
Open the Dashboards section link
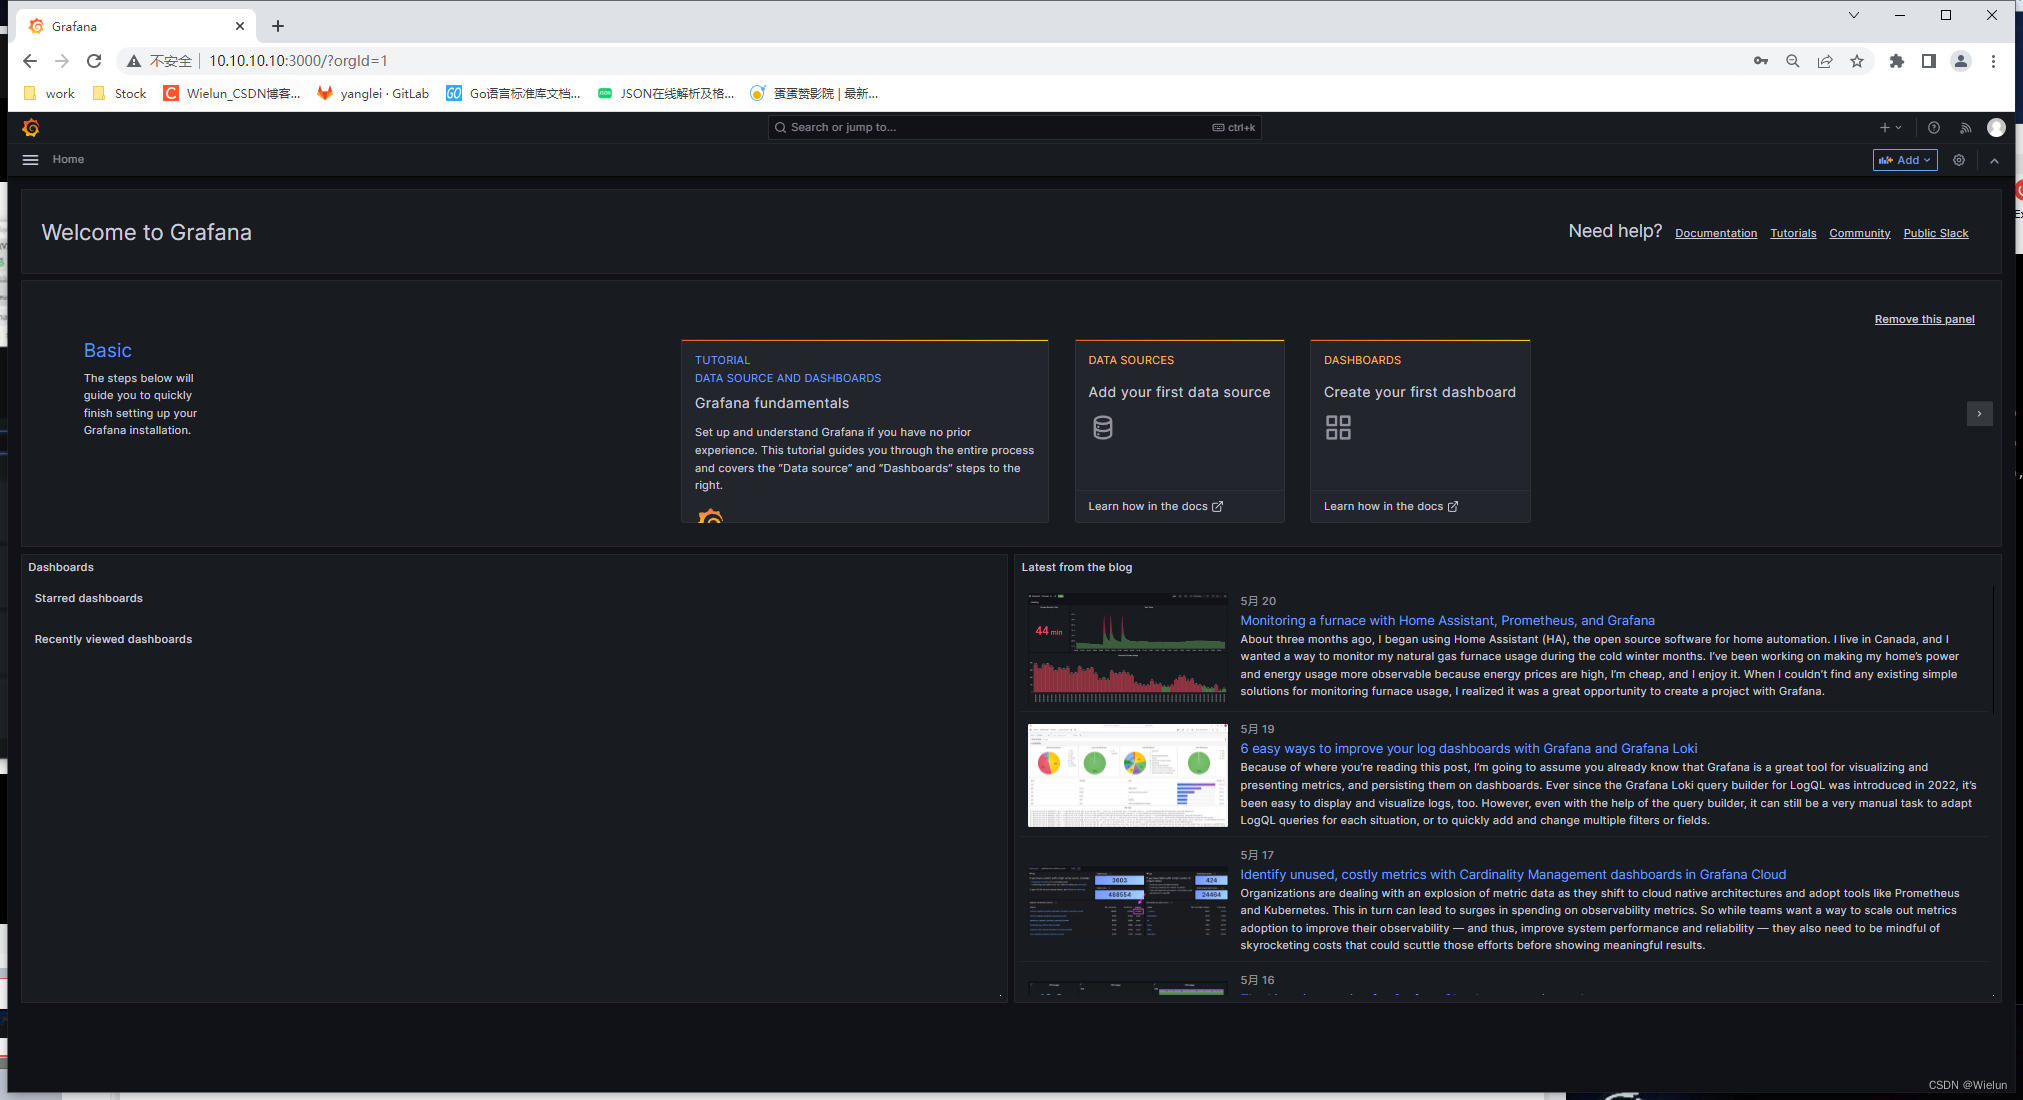click(61, 566)
